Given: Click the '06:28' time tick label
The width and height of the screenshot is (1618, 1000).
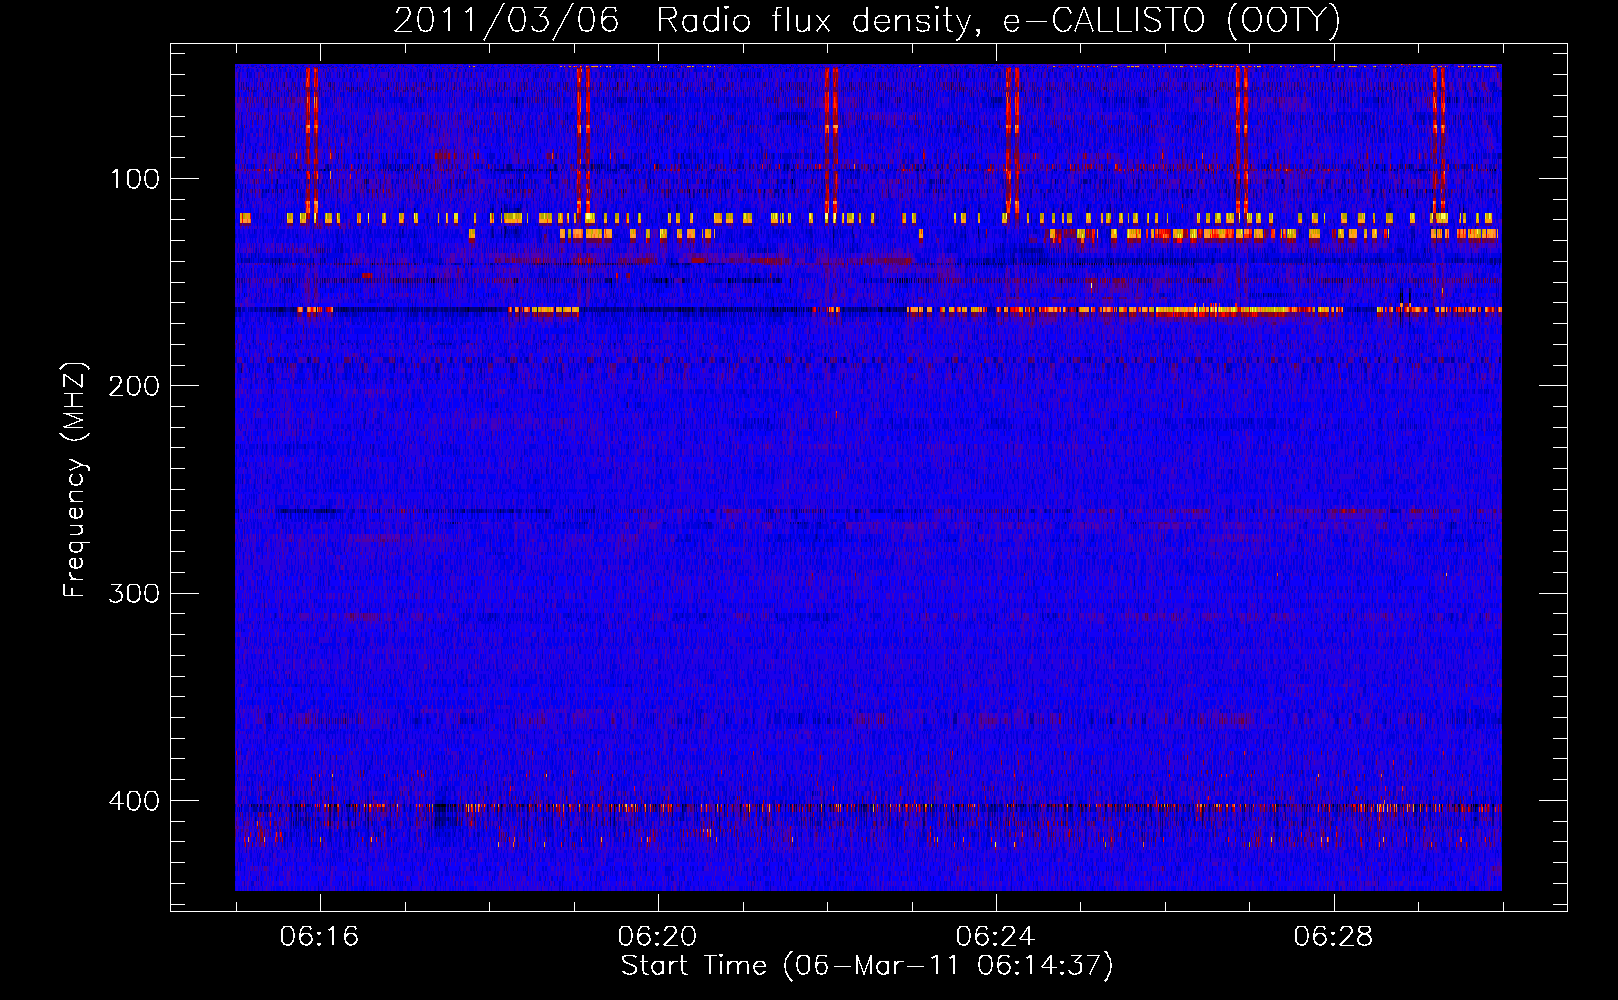Looking at the screenshot, I should (x=1333, y=937).
